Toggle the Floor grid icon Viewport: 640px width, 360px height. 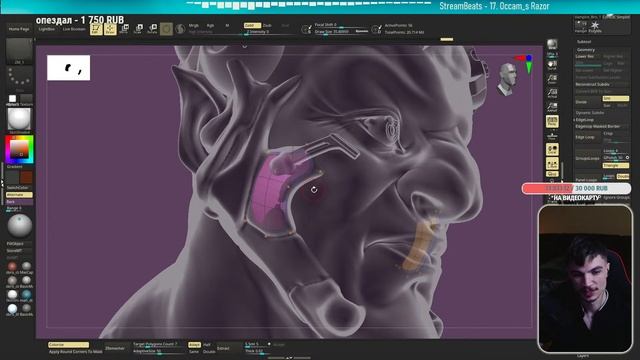(552, 135)
